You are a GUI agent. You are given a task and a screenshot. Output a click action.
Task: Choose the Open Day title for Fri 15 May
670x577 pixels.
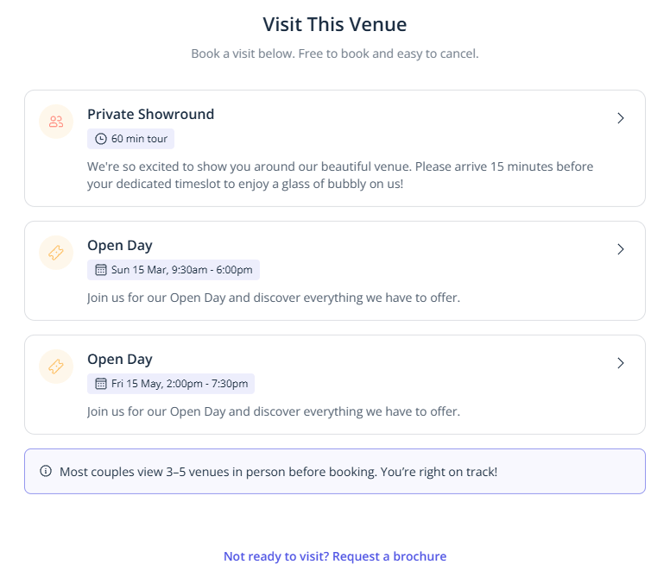(x=120, y=359)
